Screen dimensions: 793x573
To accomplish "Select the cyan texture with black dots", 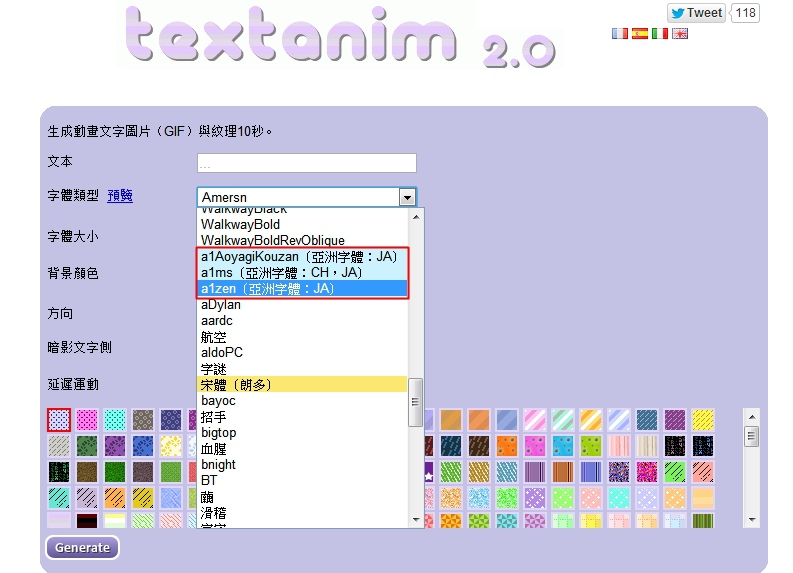I will 115,420.
